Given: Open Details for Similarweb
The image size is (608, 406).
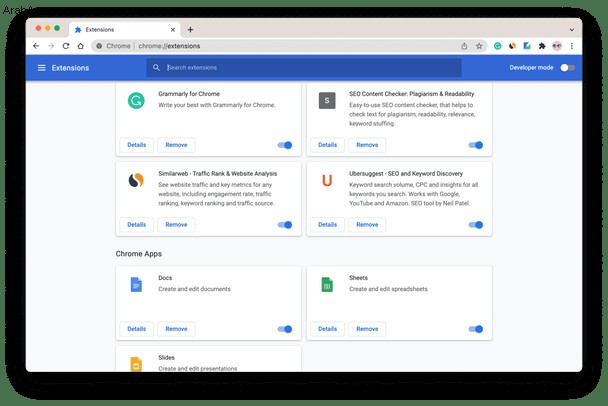Looking at the screenshot, I should click(x=136, y=225).
